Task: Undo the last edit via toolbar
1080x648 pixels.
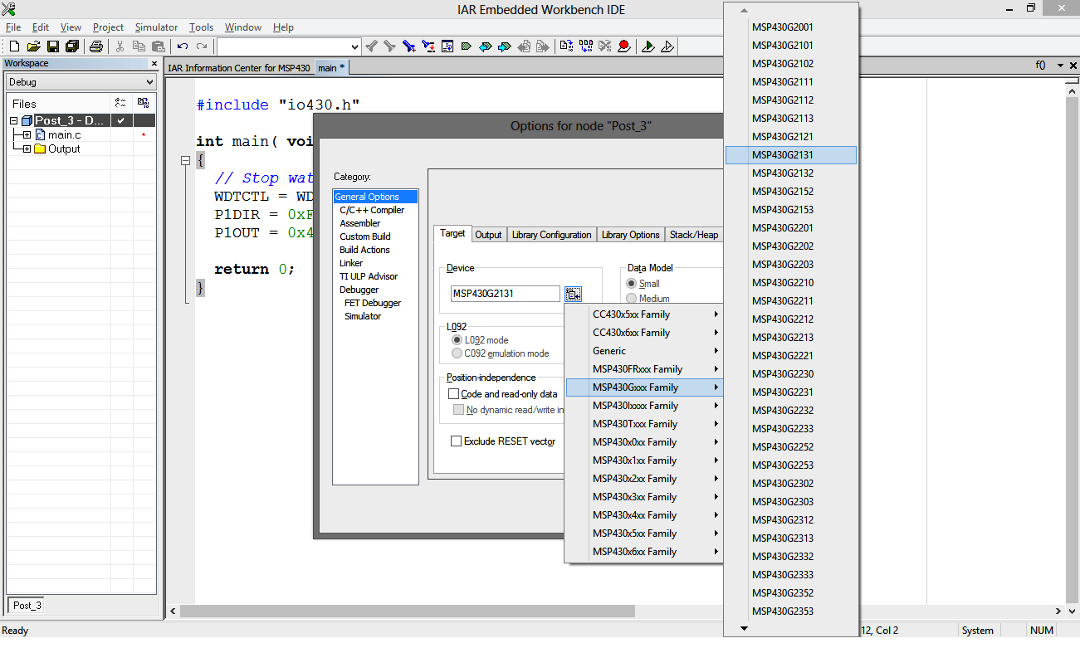Action: (183, 47)
